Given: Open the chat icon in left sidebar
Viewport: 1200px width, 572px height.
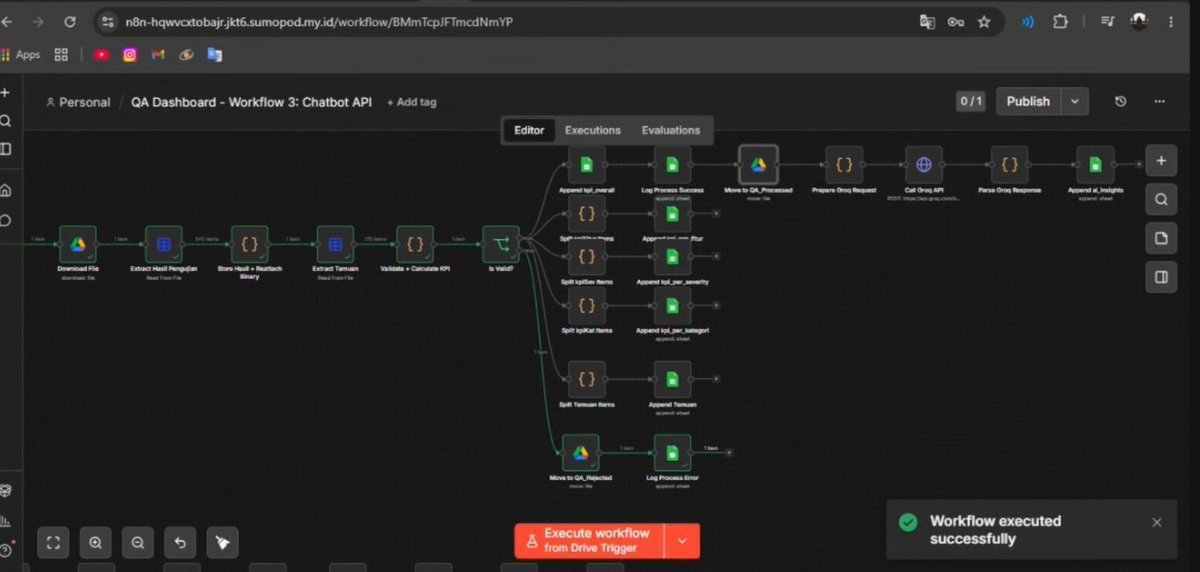Looking at the screenshot, I should [5, 220].
